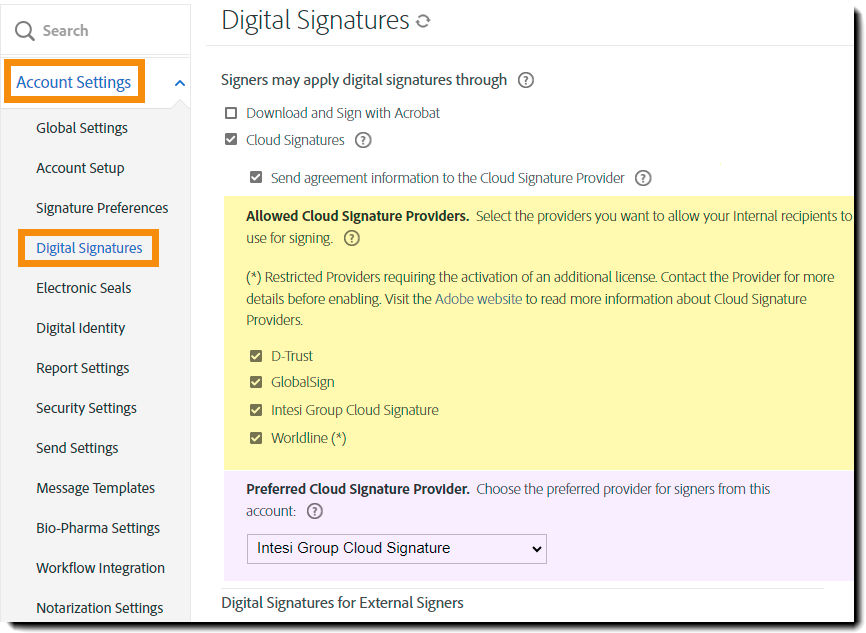Enable Download and Sign with Acrobat
Image resolution: width=866 pixels, height=633 pixels.
[230, 113]
